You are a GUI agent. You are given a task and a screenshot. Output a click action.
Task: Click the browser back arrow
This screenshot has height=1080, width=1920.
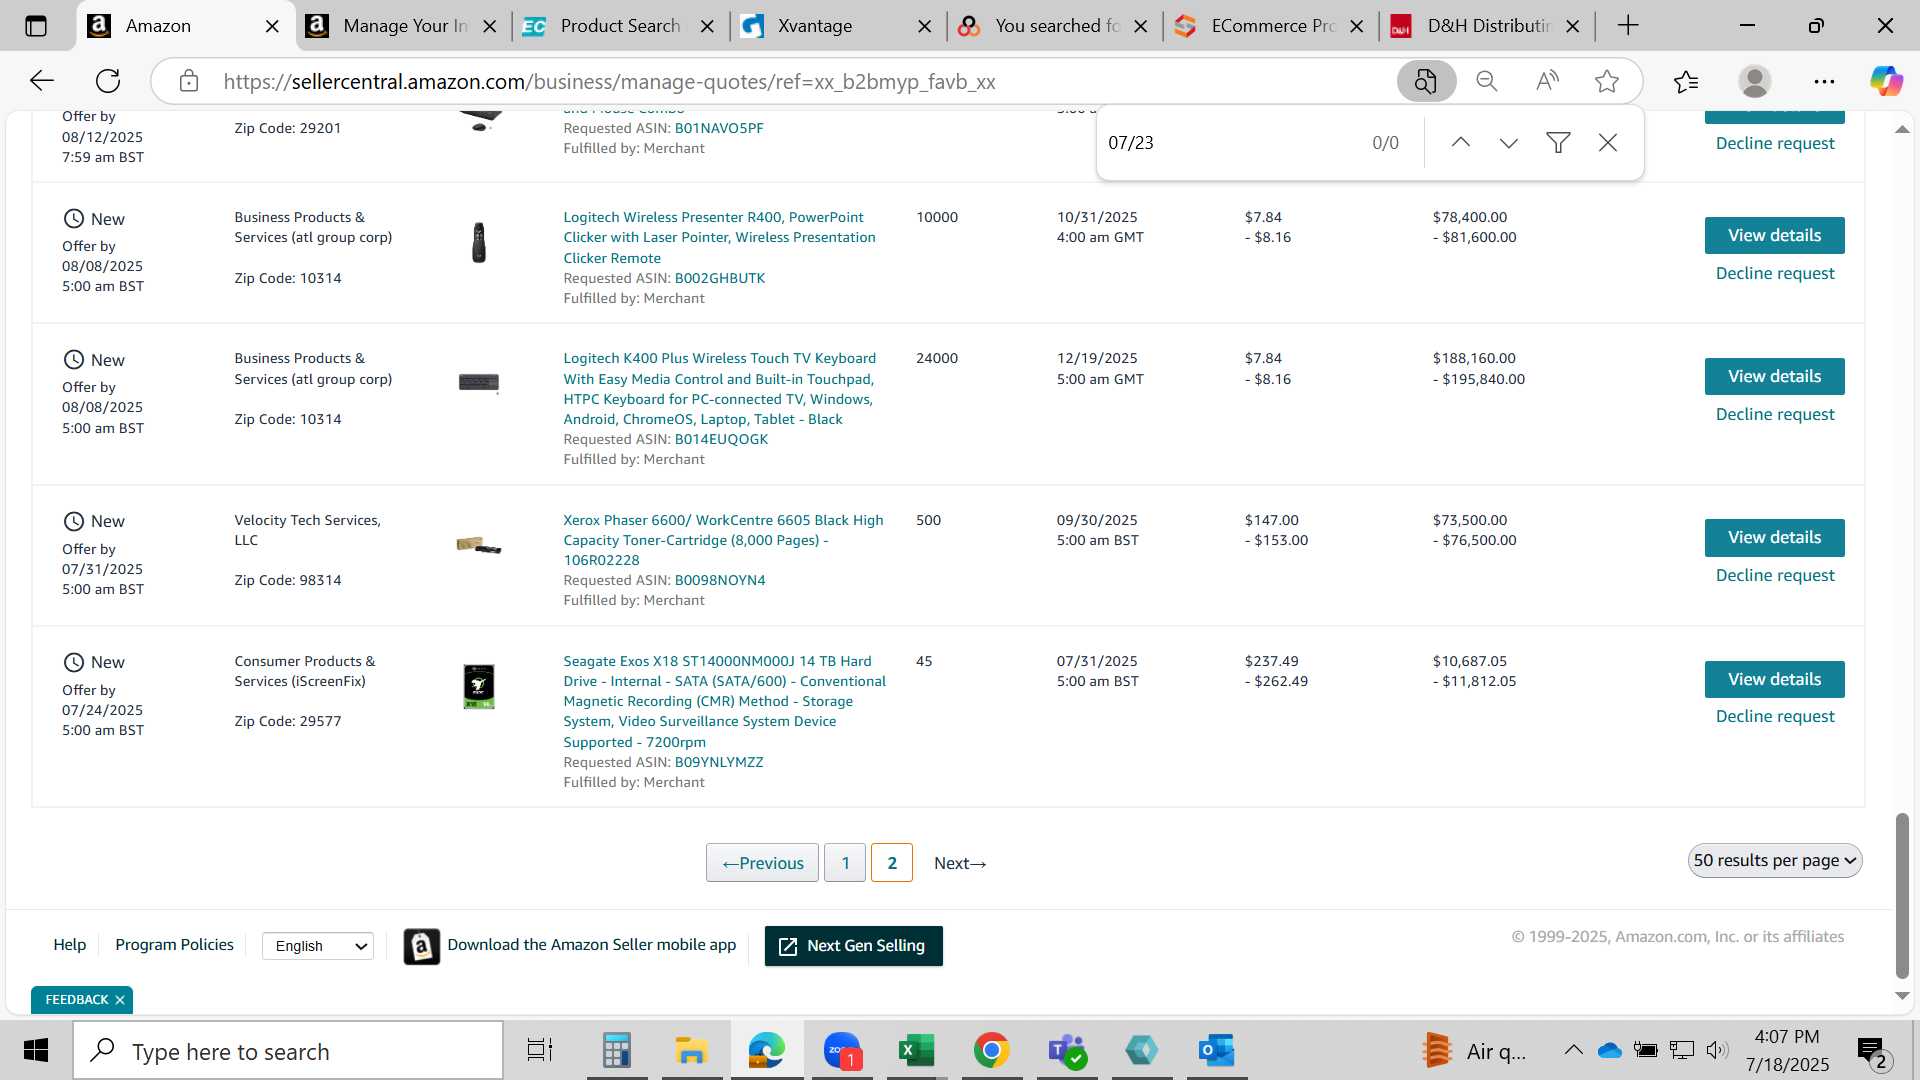pyautogui.click(x=41, y=81)
